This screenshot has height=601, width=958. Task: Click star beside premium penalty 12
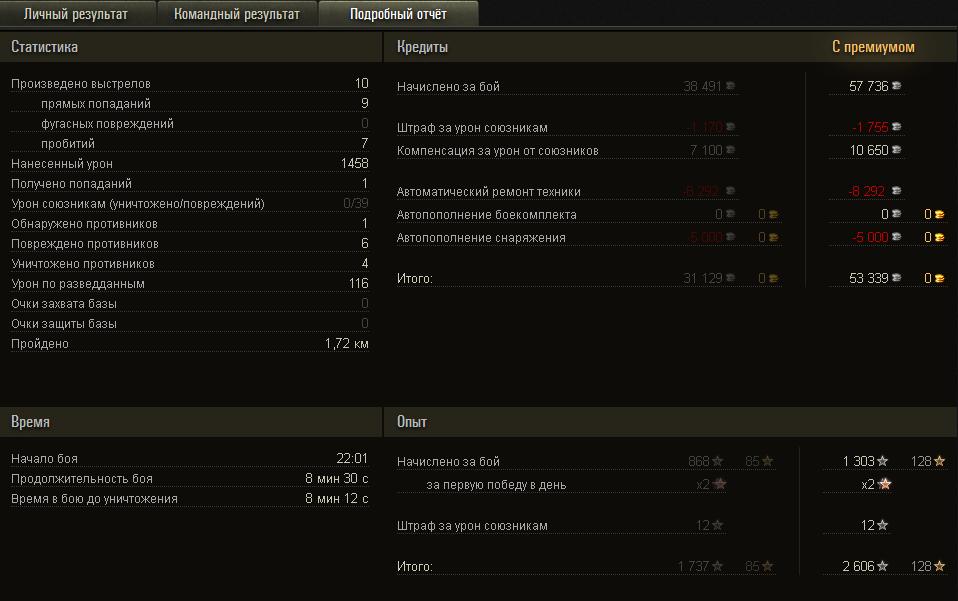click(882, 525)
